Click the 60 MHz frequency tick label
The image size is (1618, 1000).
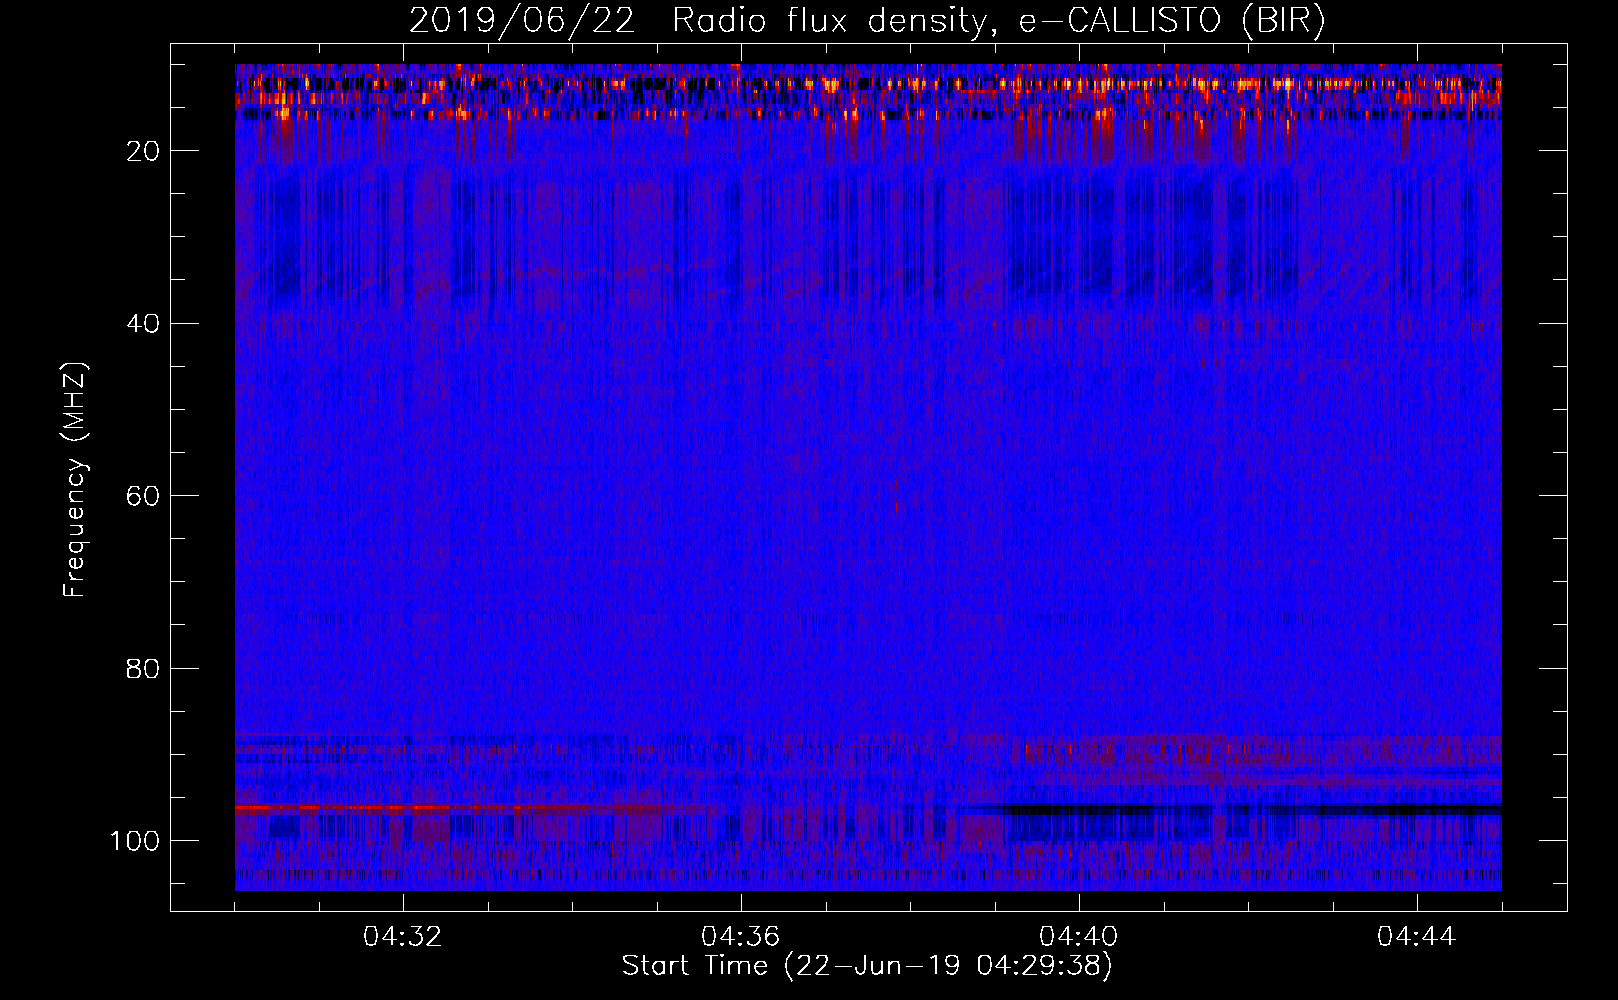144,496
